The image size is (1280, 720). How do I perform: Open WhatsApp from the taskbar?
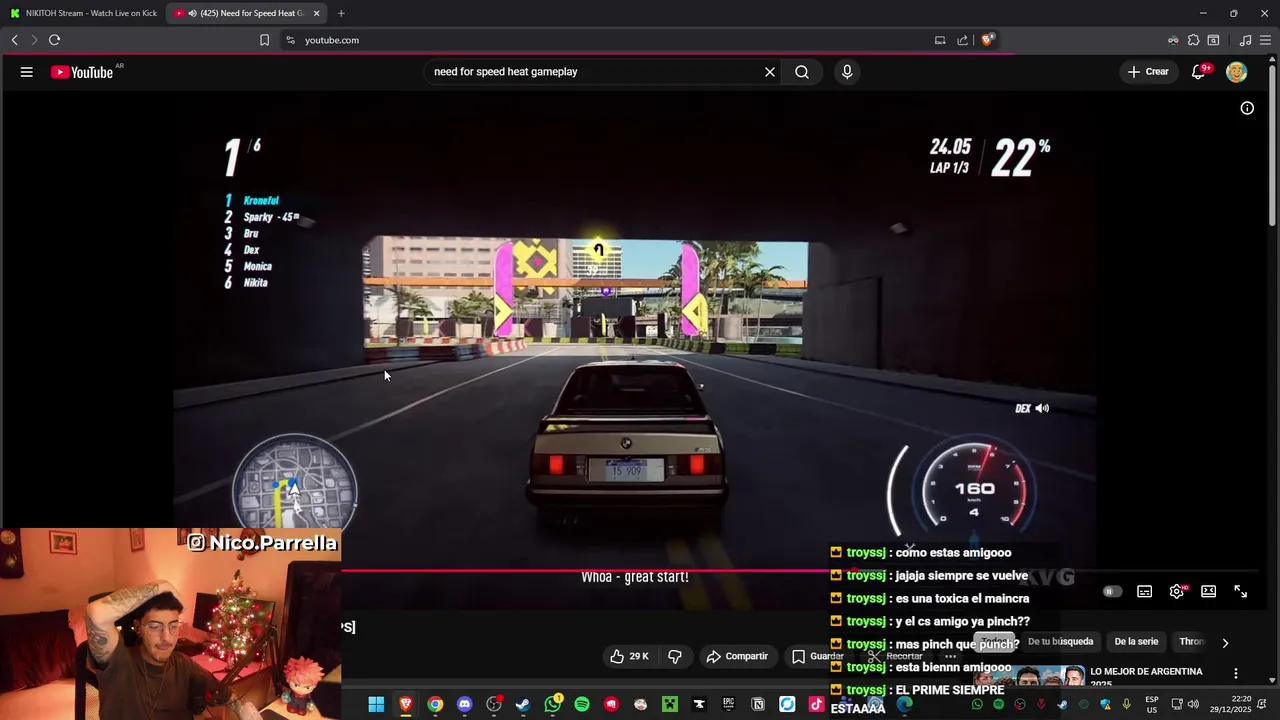[x=553, y=704]
